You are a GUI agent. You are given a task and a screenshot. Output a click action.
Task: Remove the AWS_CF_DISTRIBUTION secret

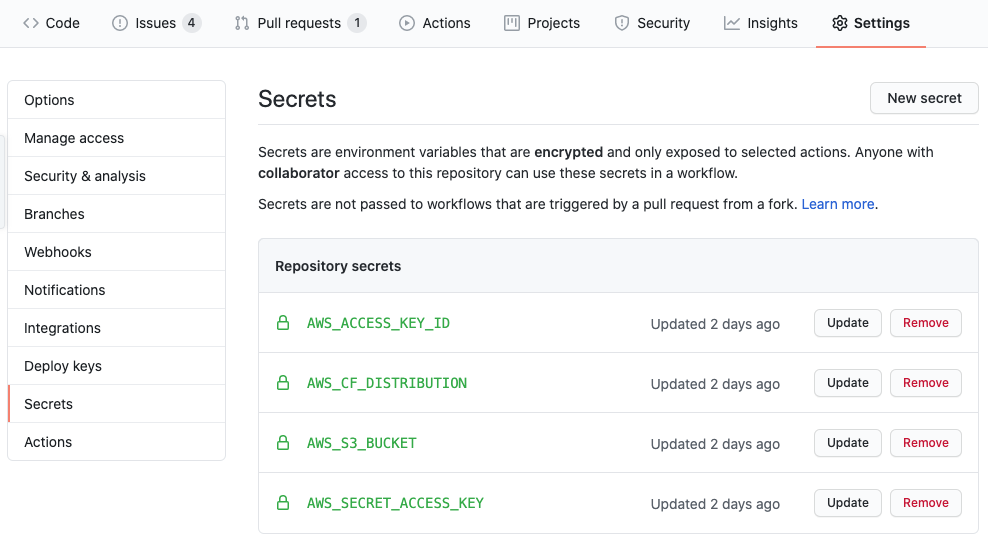click(x=926, y=383)
